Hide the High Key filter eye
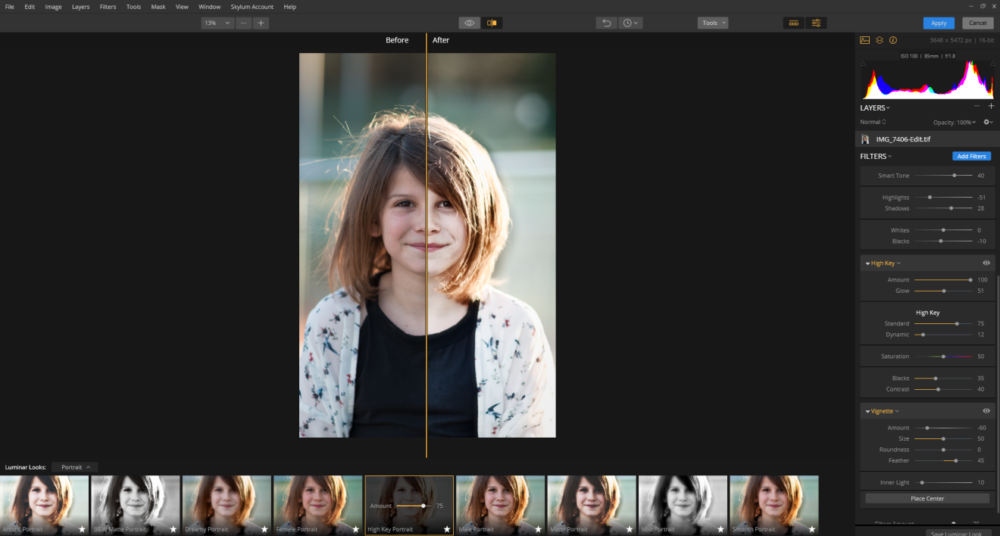Screen dimensions: 1000x536 pos(986,263)
